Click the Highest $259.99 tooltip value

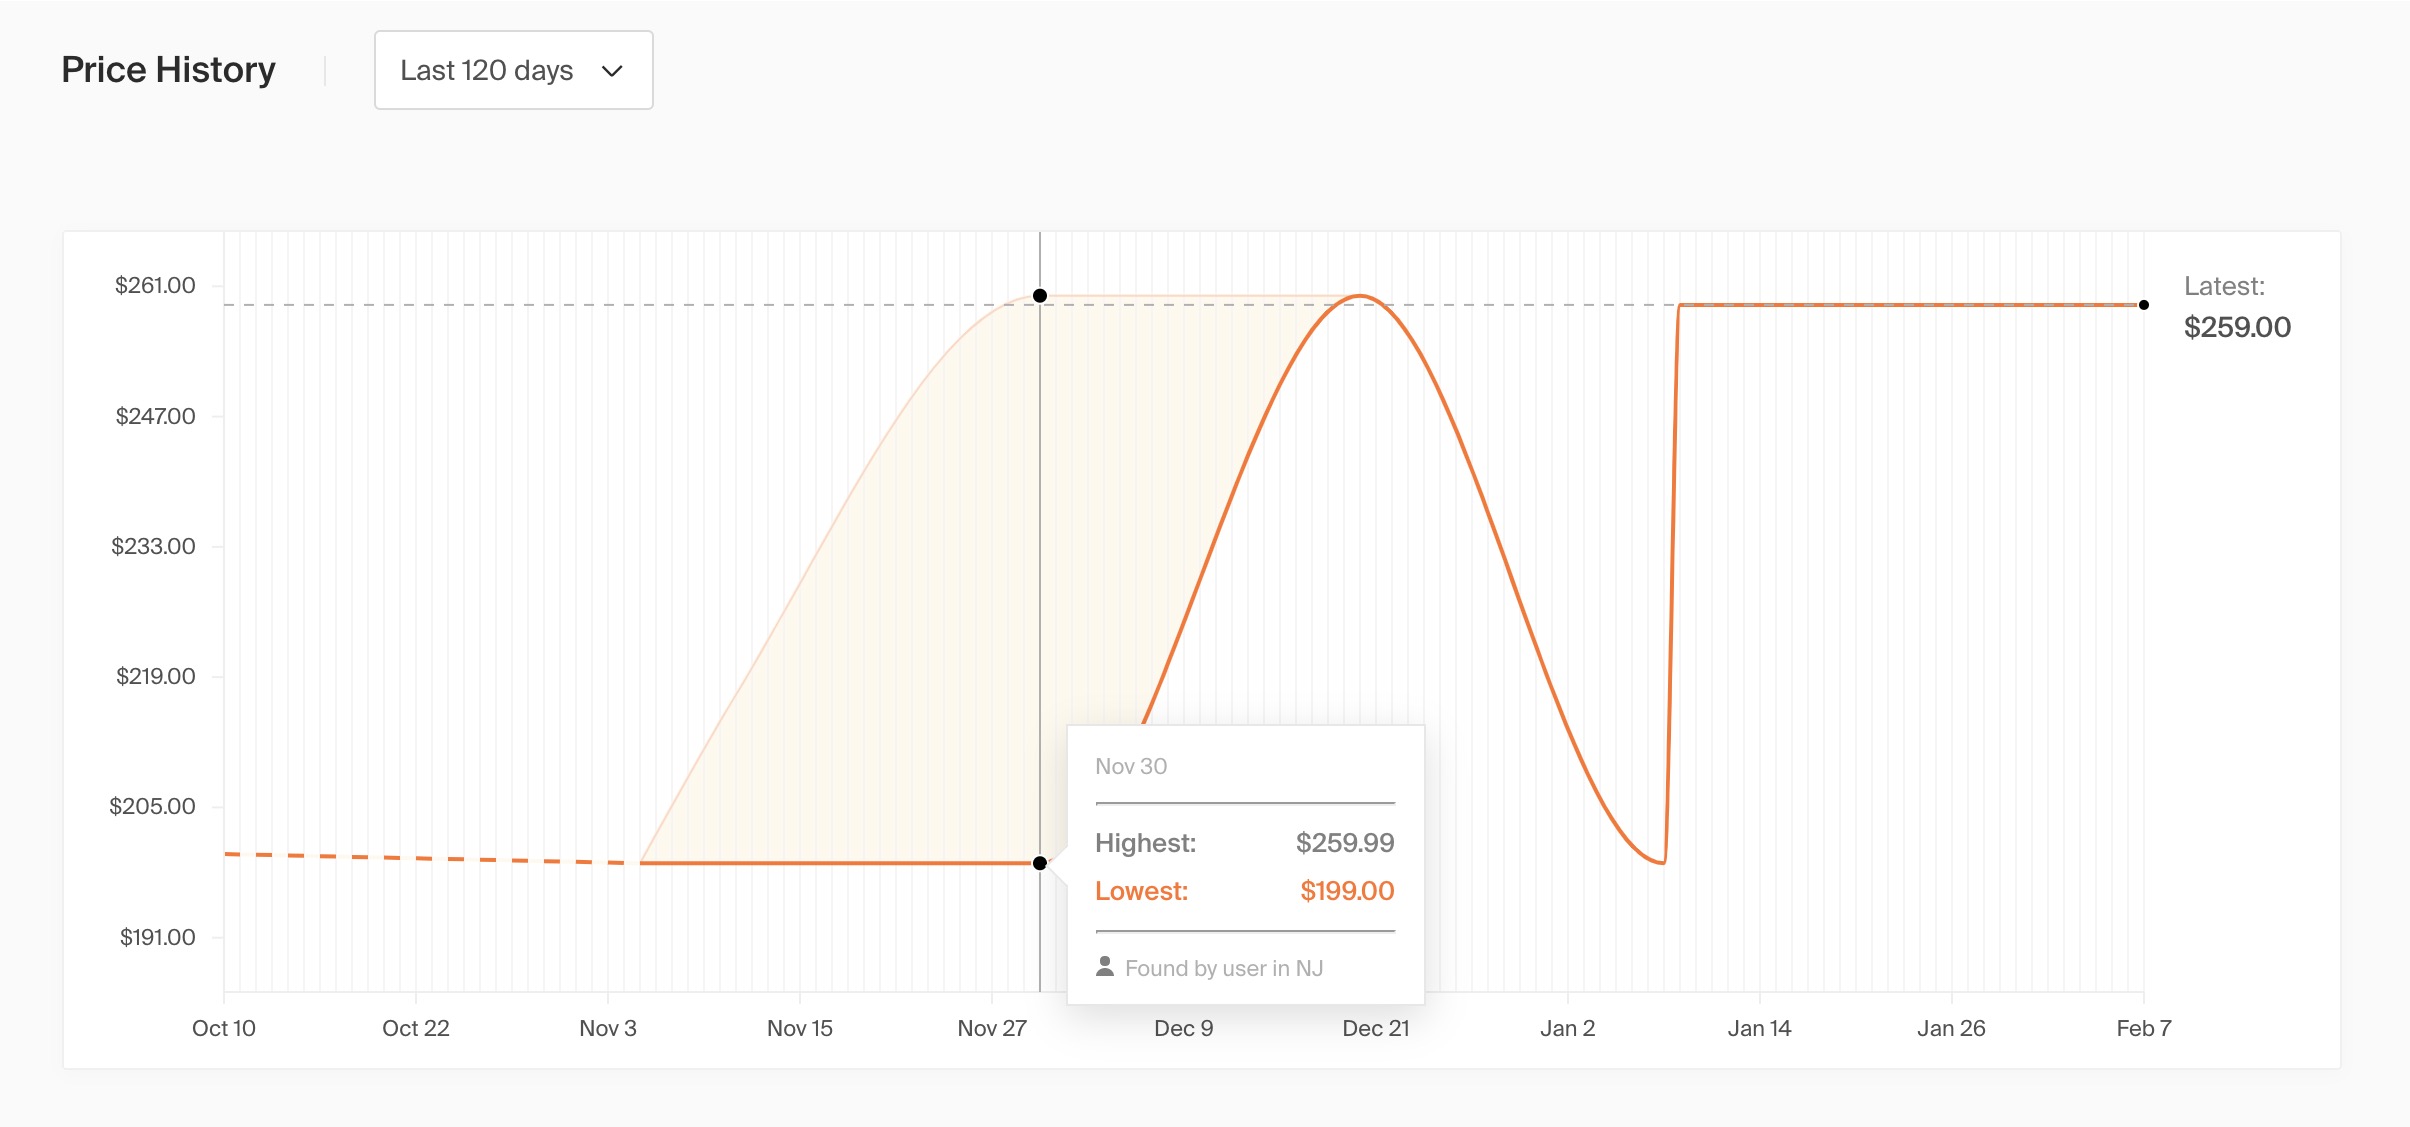1344,843
